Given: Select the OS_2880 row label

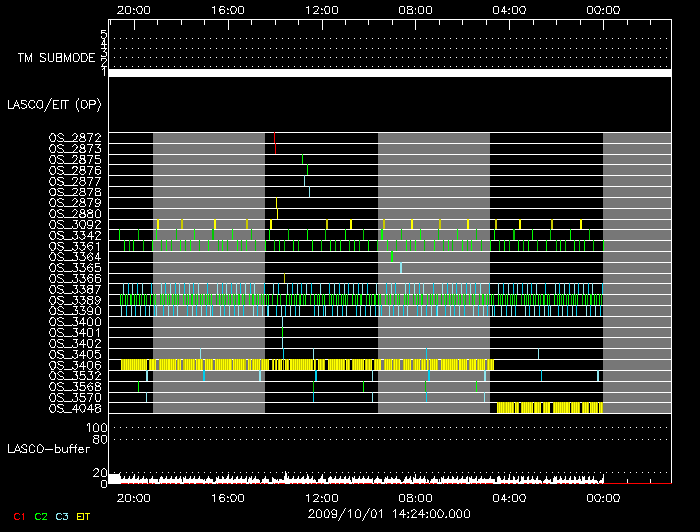Looking at the screenshot, I should pos(75,213).
